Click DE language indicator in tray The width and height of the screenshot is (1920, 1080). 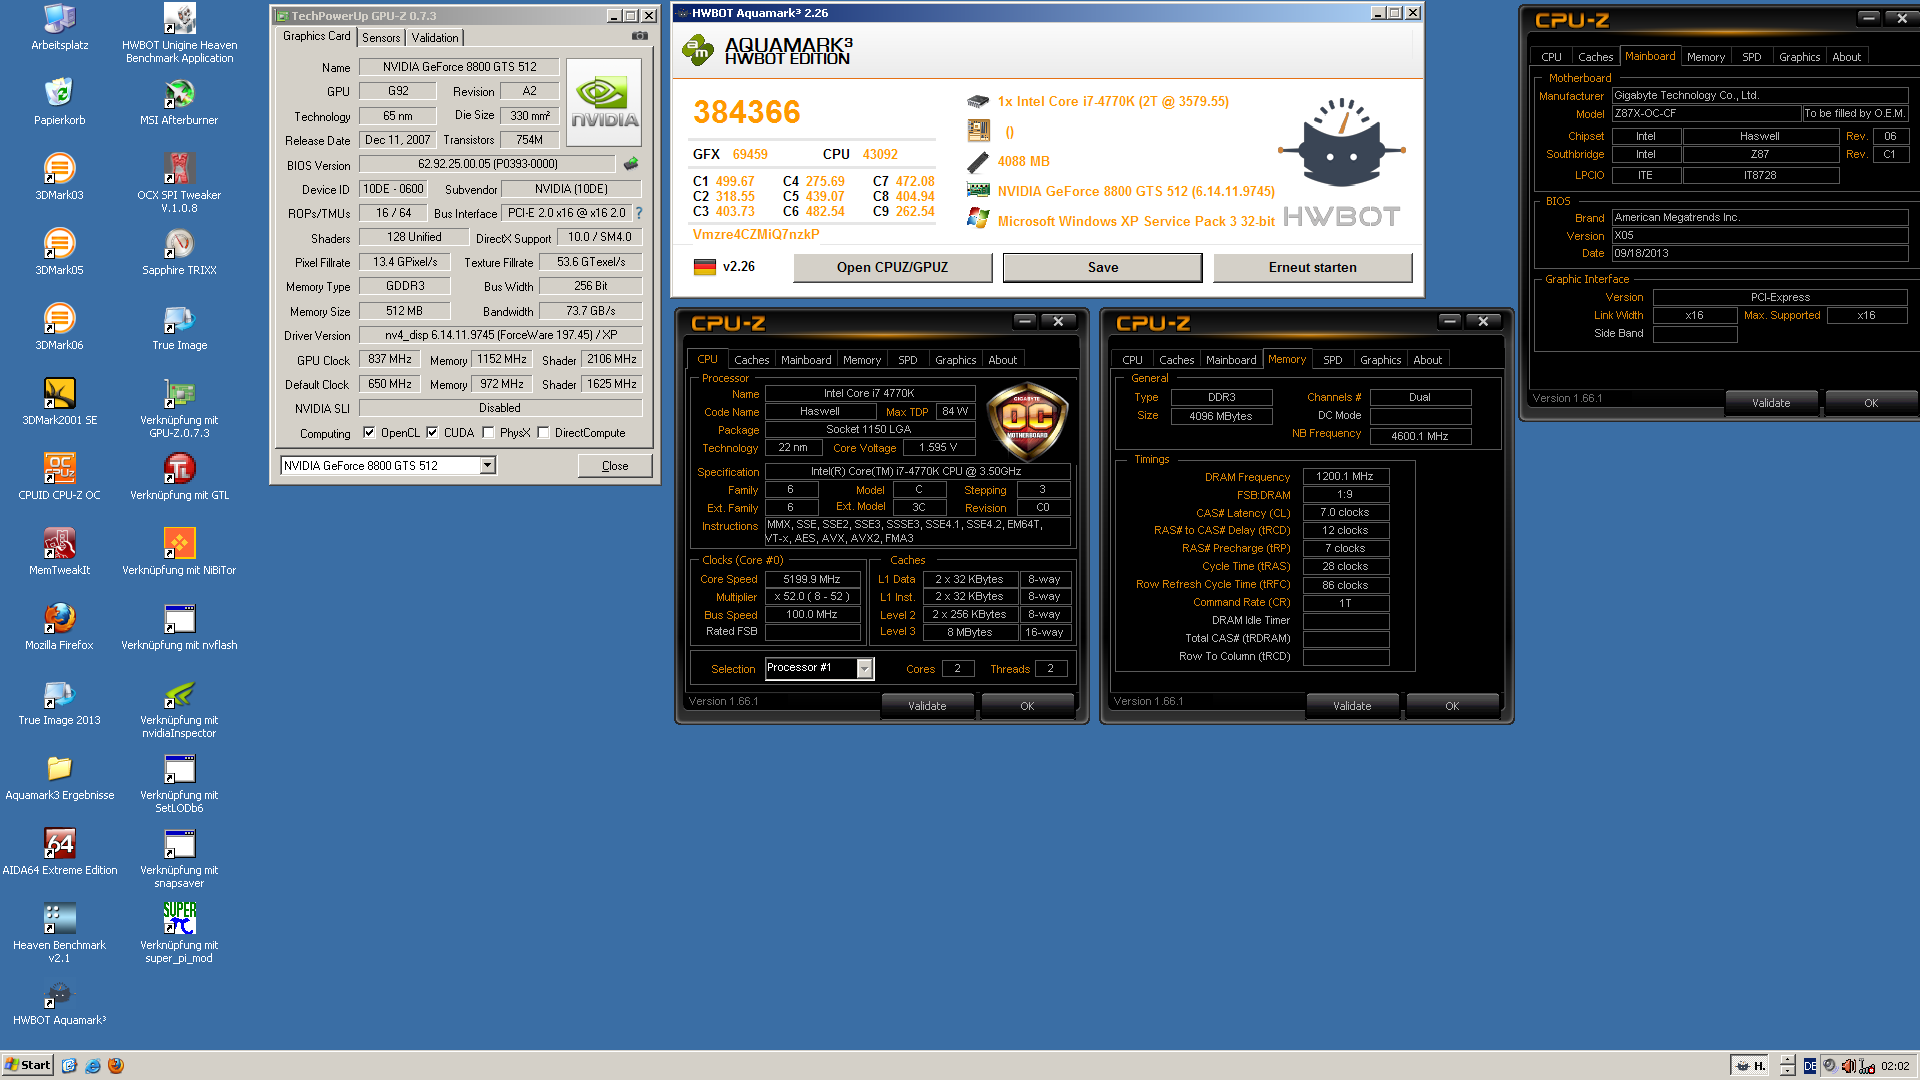1810,1066
